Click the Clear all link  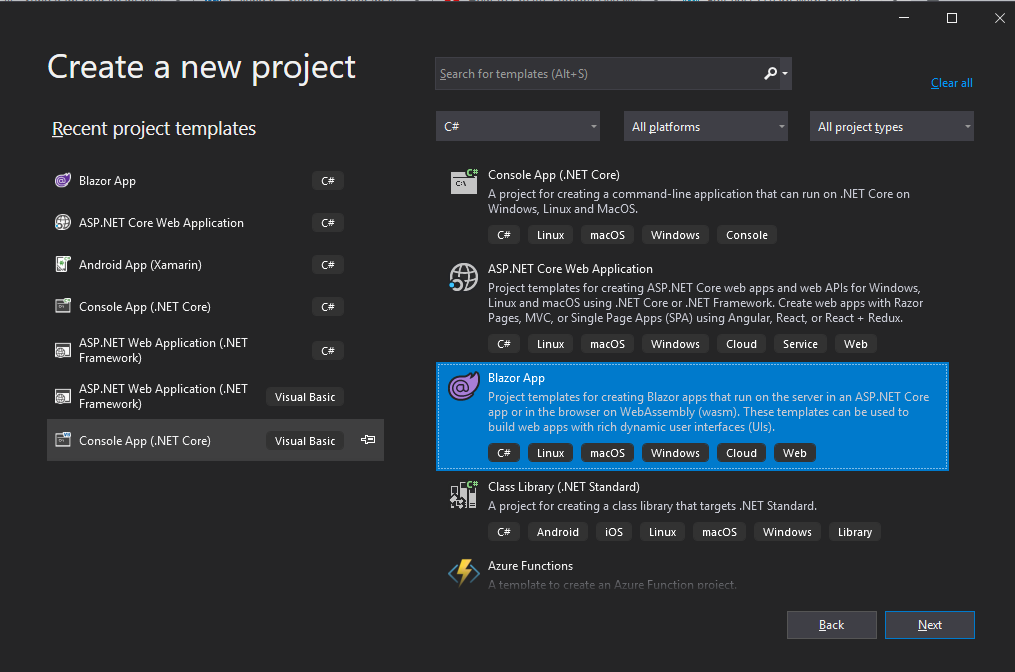tap(951, 82)
